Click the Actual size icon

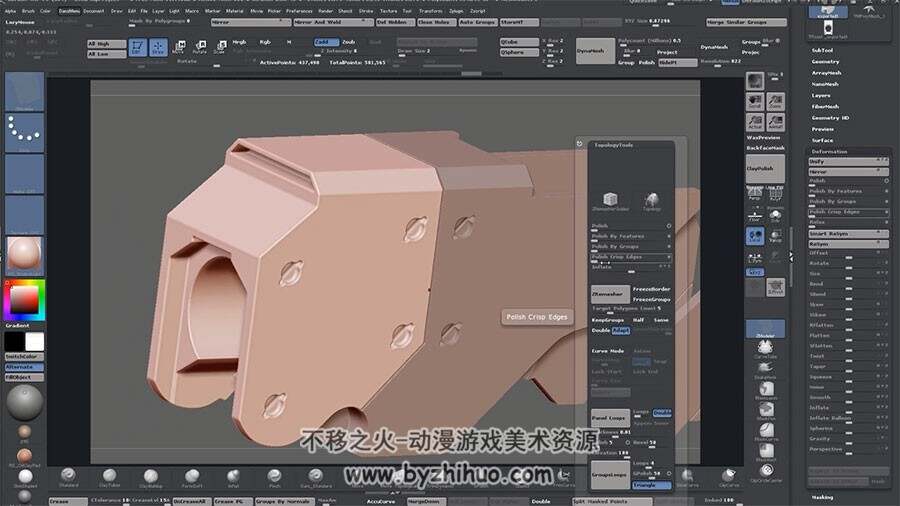[755, 122]
